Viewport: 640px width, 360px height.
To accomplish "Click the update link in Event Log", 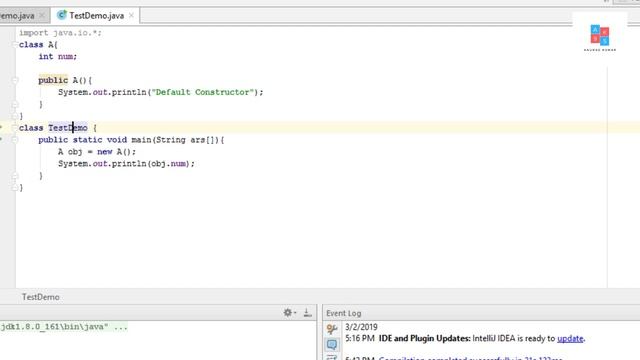I will coord(570,338).
